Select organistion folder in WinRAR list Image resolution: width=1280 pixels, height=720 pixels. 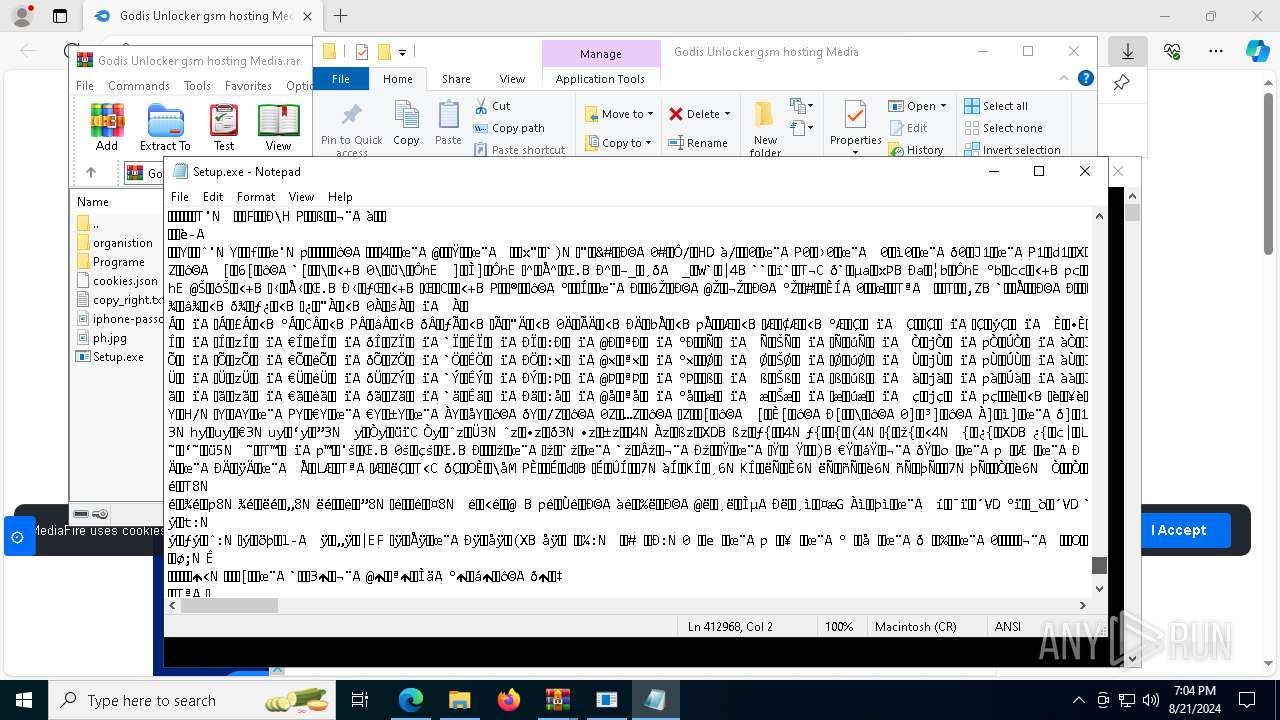point(115,243)
